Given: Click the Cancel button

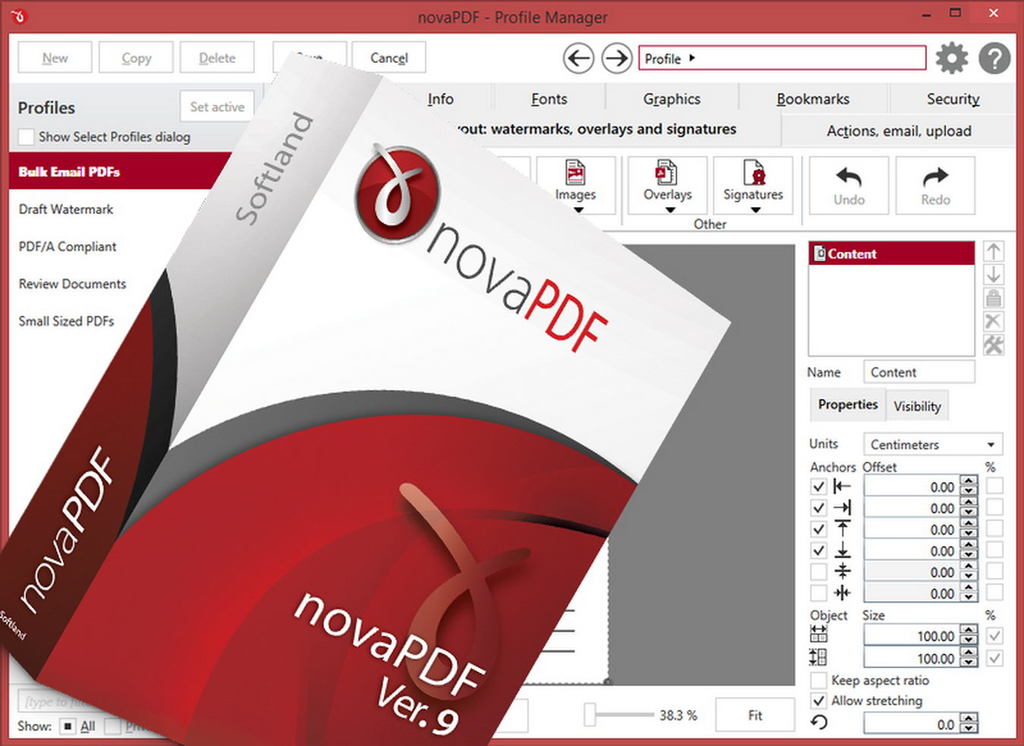Looking at the screenshot, I should click(x=389, y=58).
